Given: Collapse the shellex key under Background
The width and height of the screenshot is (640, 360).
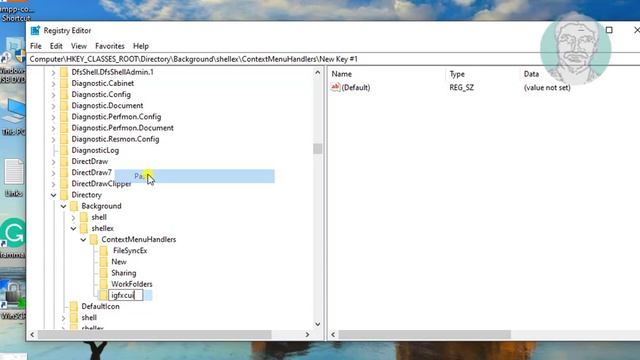Looking at the screenshot, I should click(73, 229).
